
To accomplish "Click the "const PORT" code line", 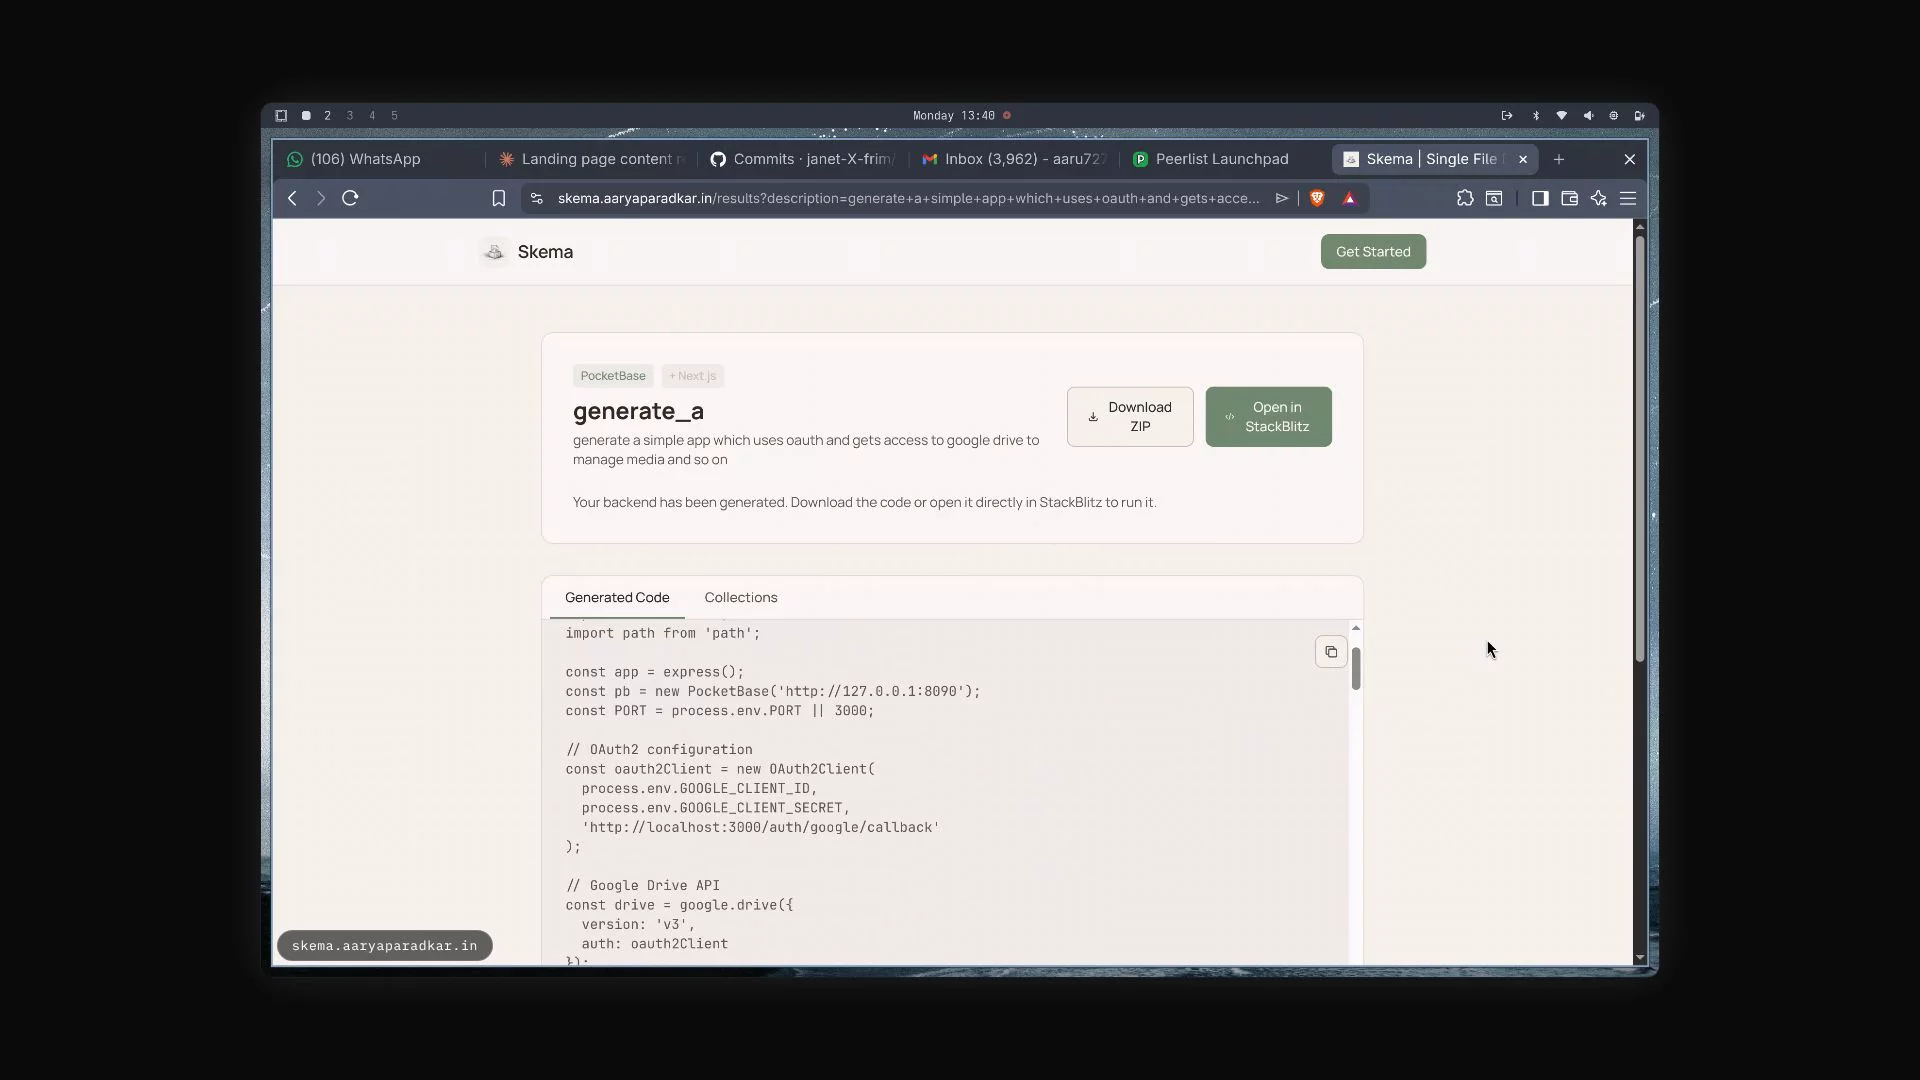I will click(720, 711).
